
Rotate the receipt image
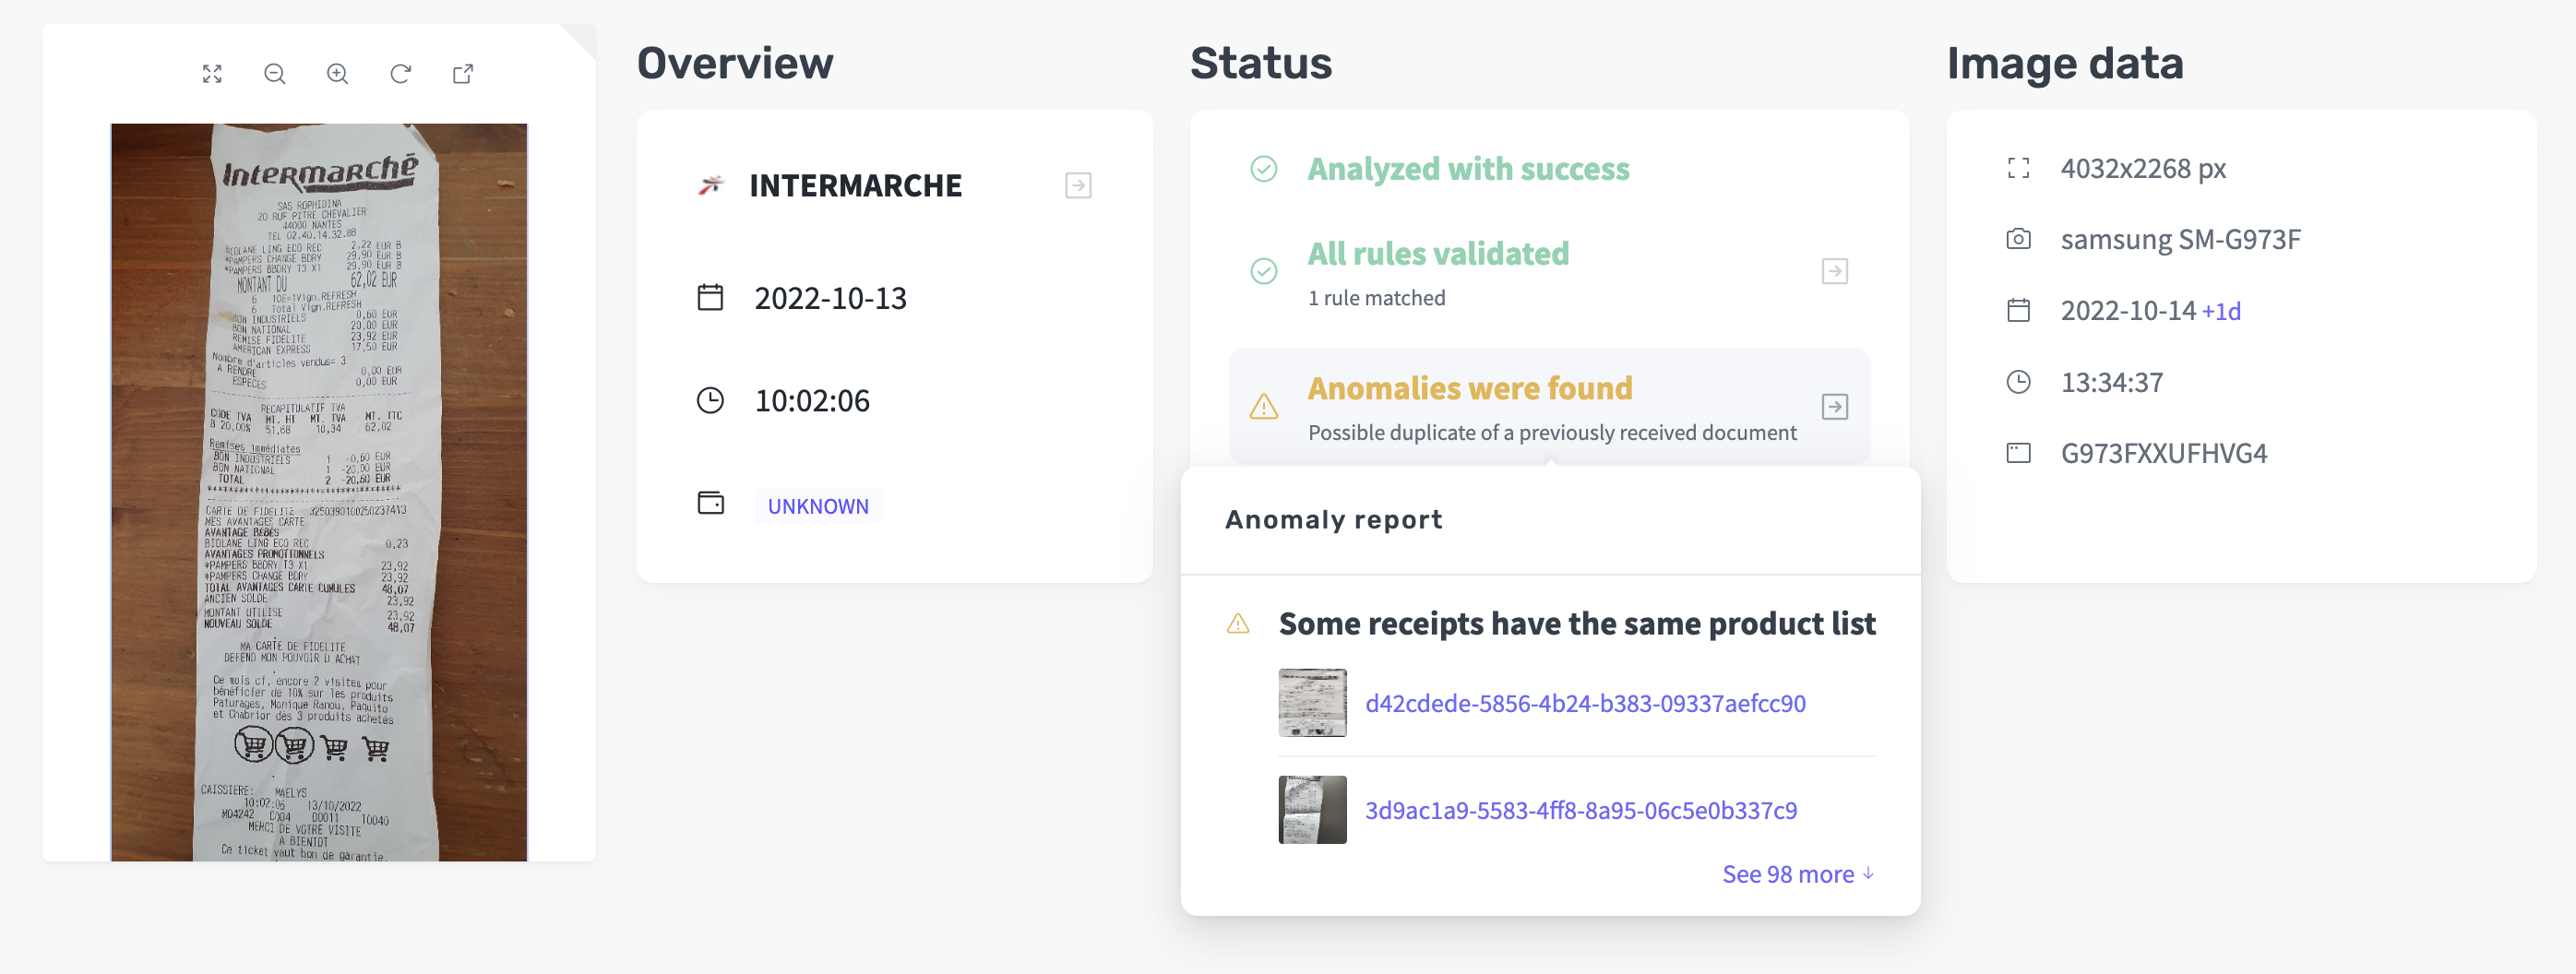pos(400,74)
